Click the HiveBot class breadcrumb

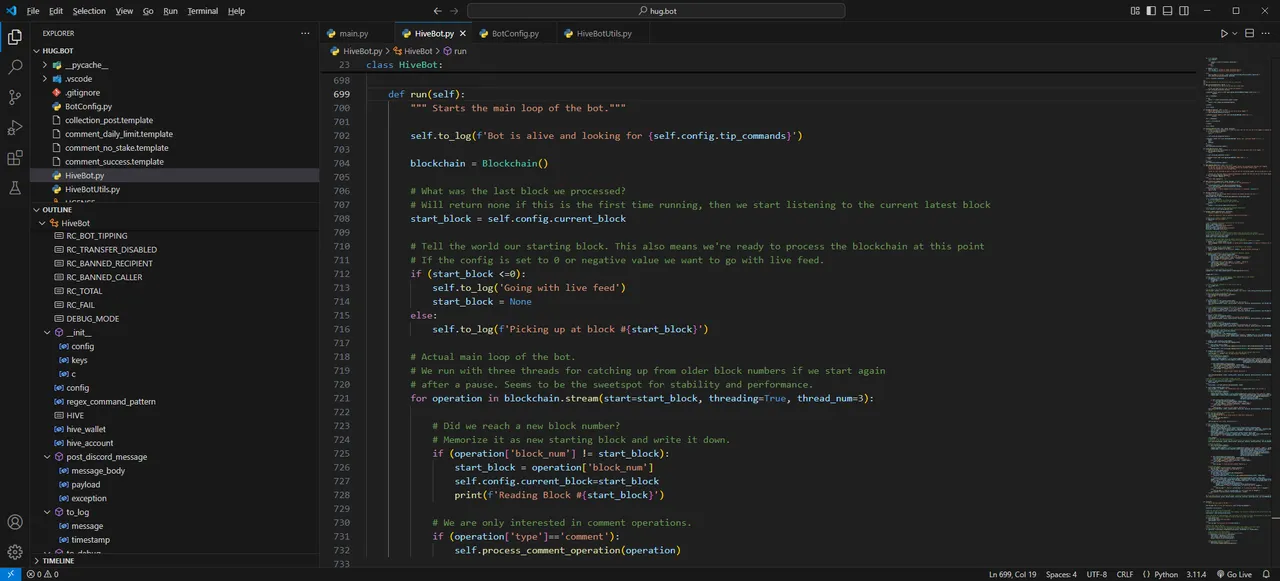(x=413, y=51)
